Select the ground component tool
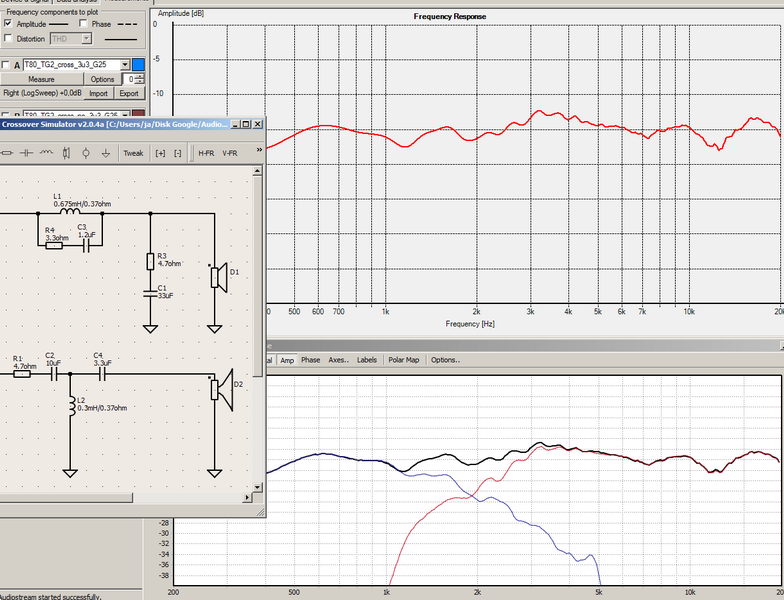This screenshot has height=600, width=784. pyautogui.click(x=106, y=153)
